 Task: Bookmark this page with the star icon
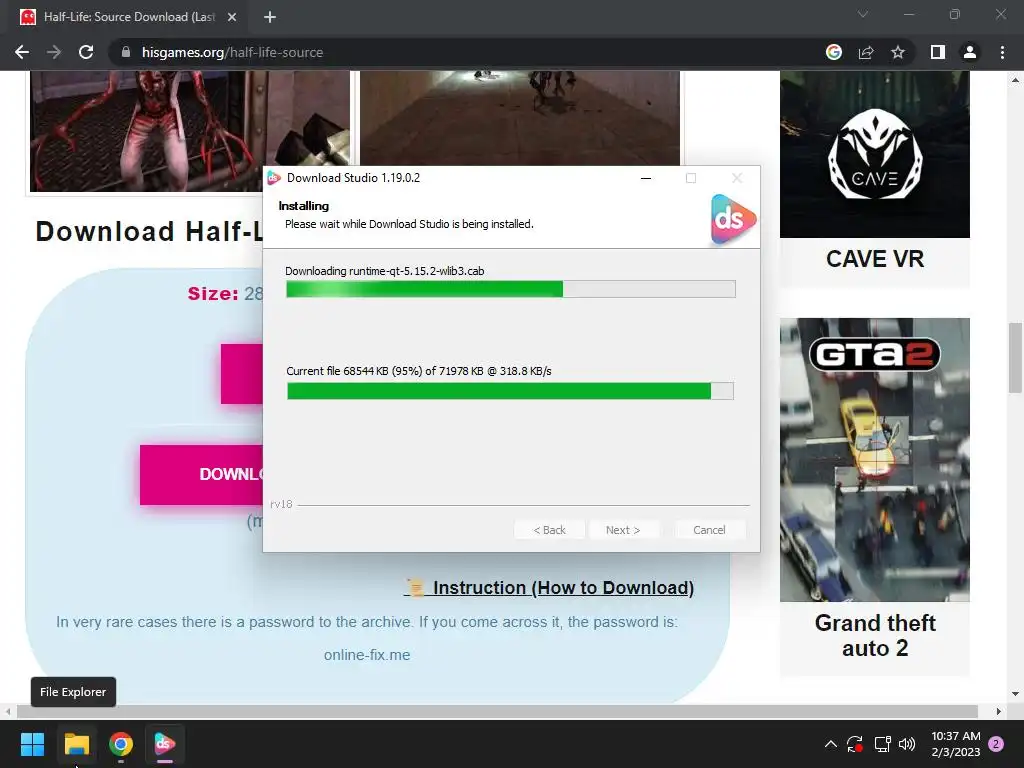898,52
